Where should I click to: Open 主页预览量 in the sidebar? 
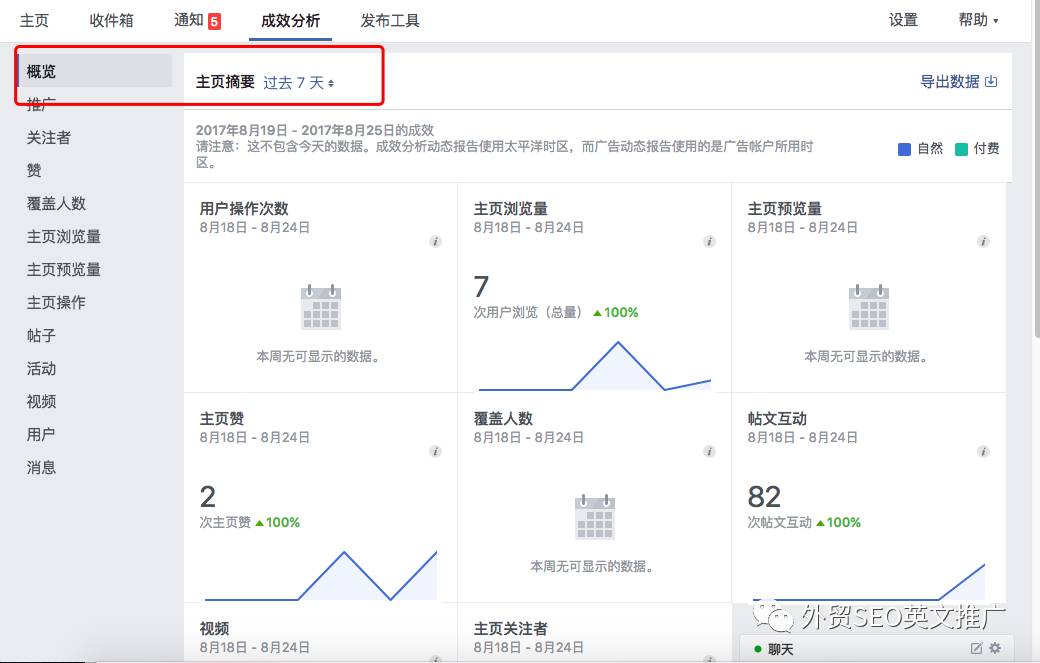point(64,270)
